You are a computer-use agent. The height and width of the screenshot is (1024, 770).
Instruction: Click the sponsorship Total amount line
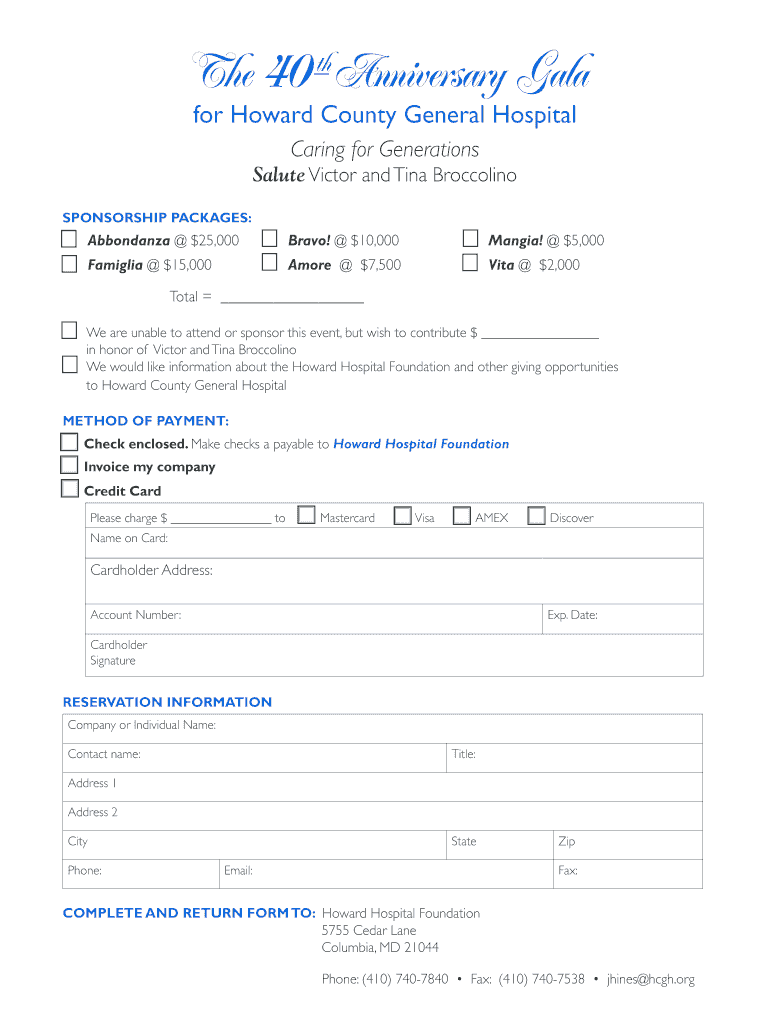pyautogui.click(x=291, y=296)
